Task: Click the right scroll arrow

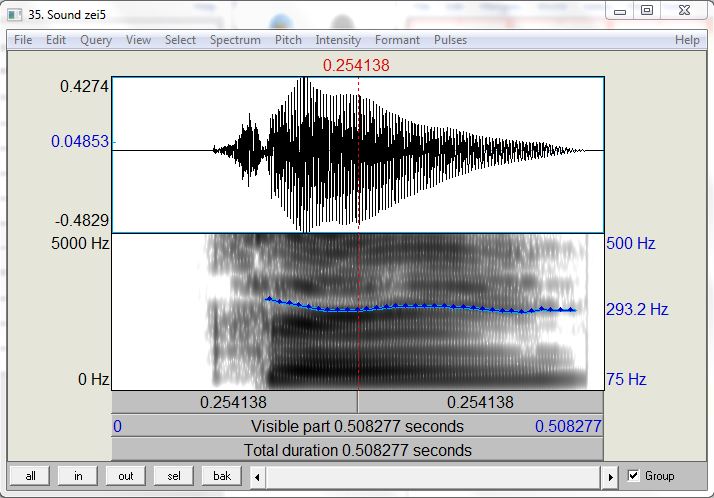Action: (x=611, y=477)
